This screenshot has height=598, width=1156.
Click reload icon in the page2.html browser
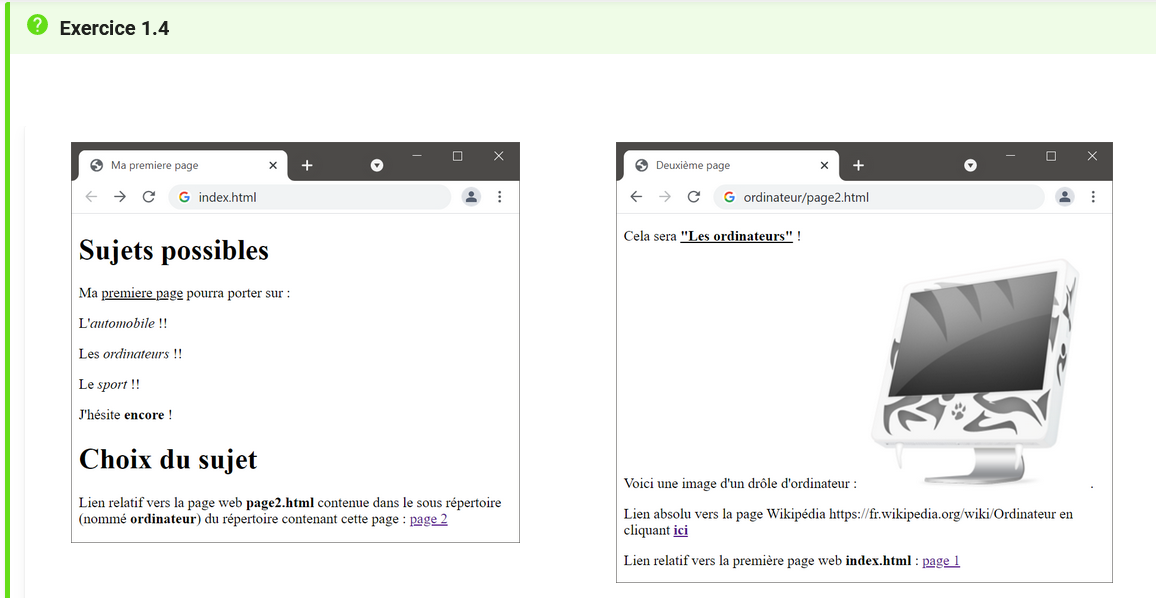694,197
